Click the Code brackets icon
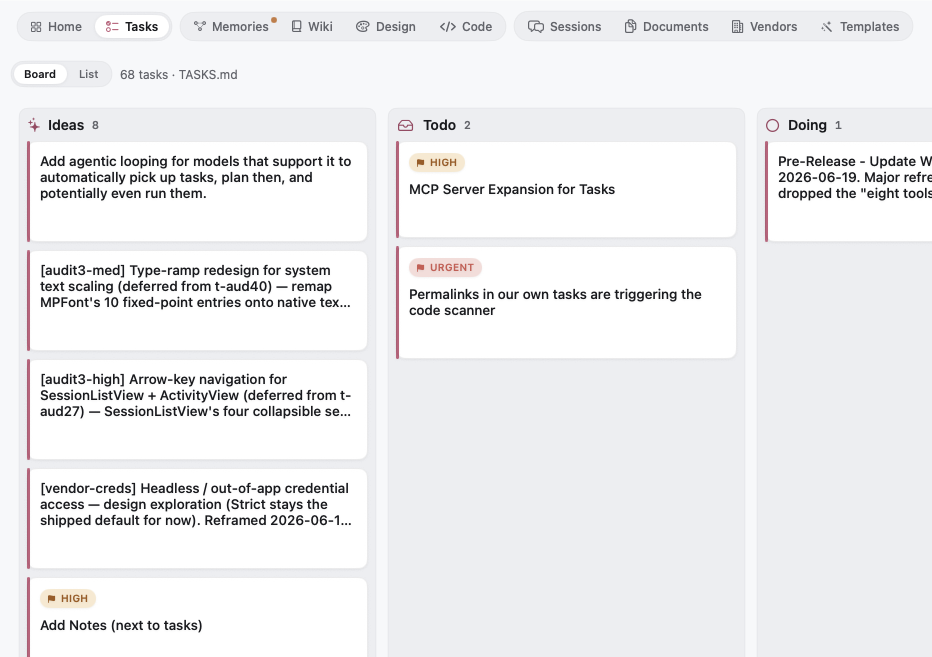The image size is (932, 657). pos(448,27)
